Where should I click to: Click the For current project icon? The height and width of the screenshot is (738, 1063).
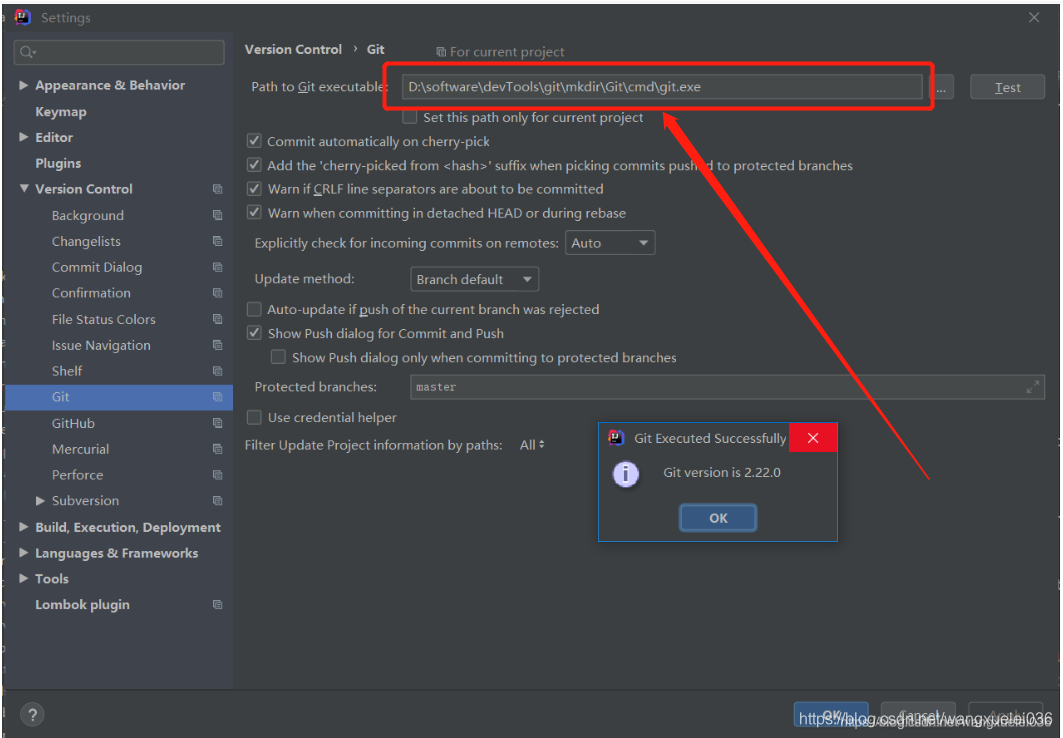click(441, 52)
